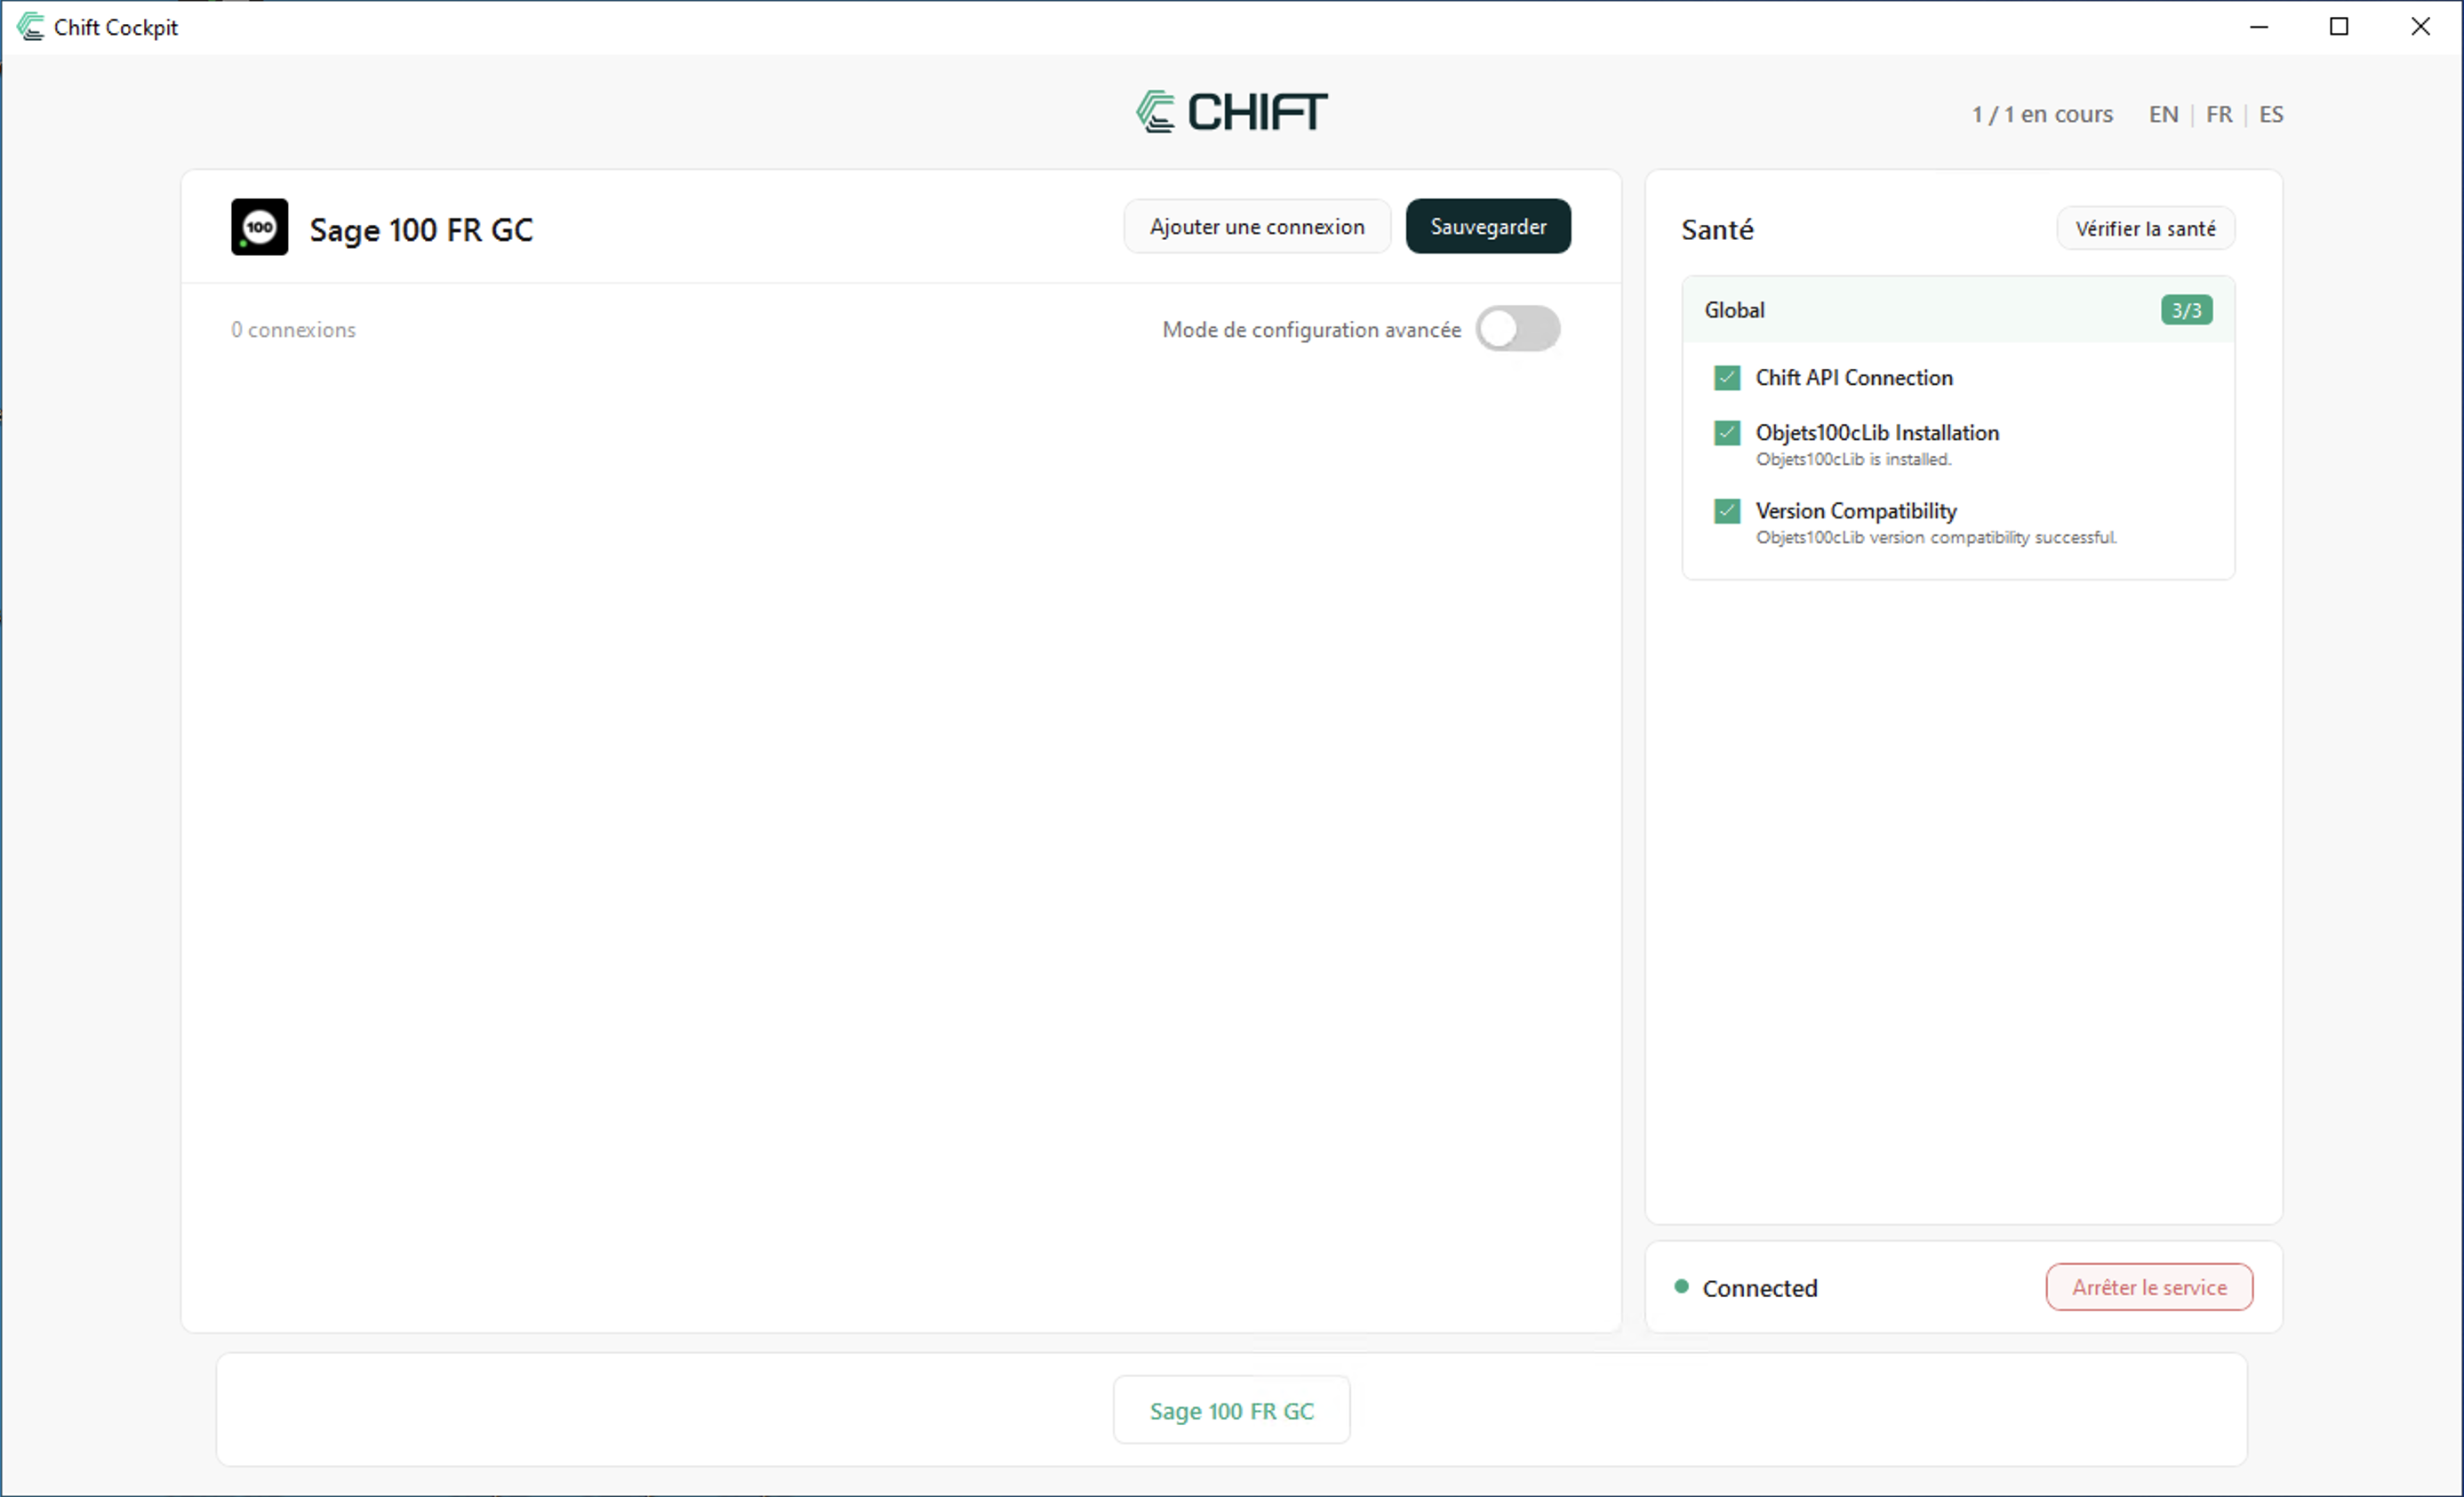Switch language to ES

point(2271,114)
